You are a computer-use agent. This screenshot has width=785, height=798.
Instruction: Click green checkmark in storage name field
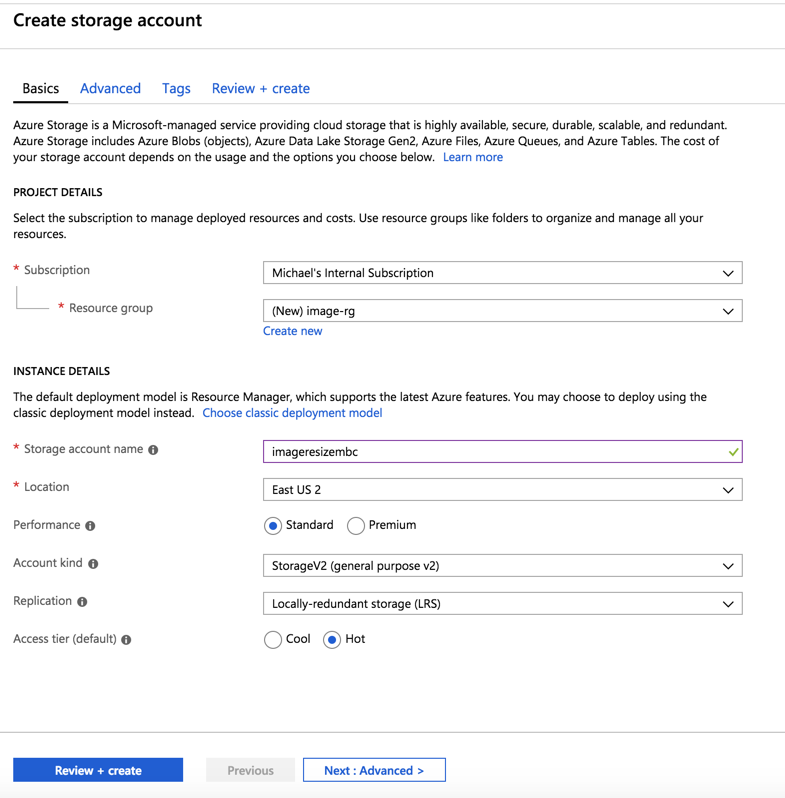tap(734, 452)
